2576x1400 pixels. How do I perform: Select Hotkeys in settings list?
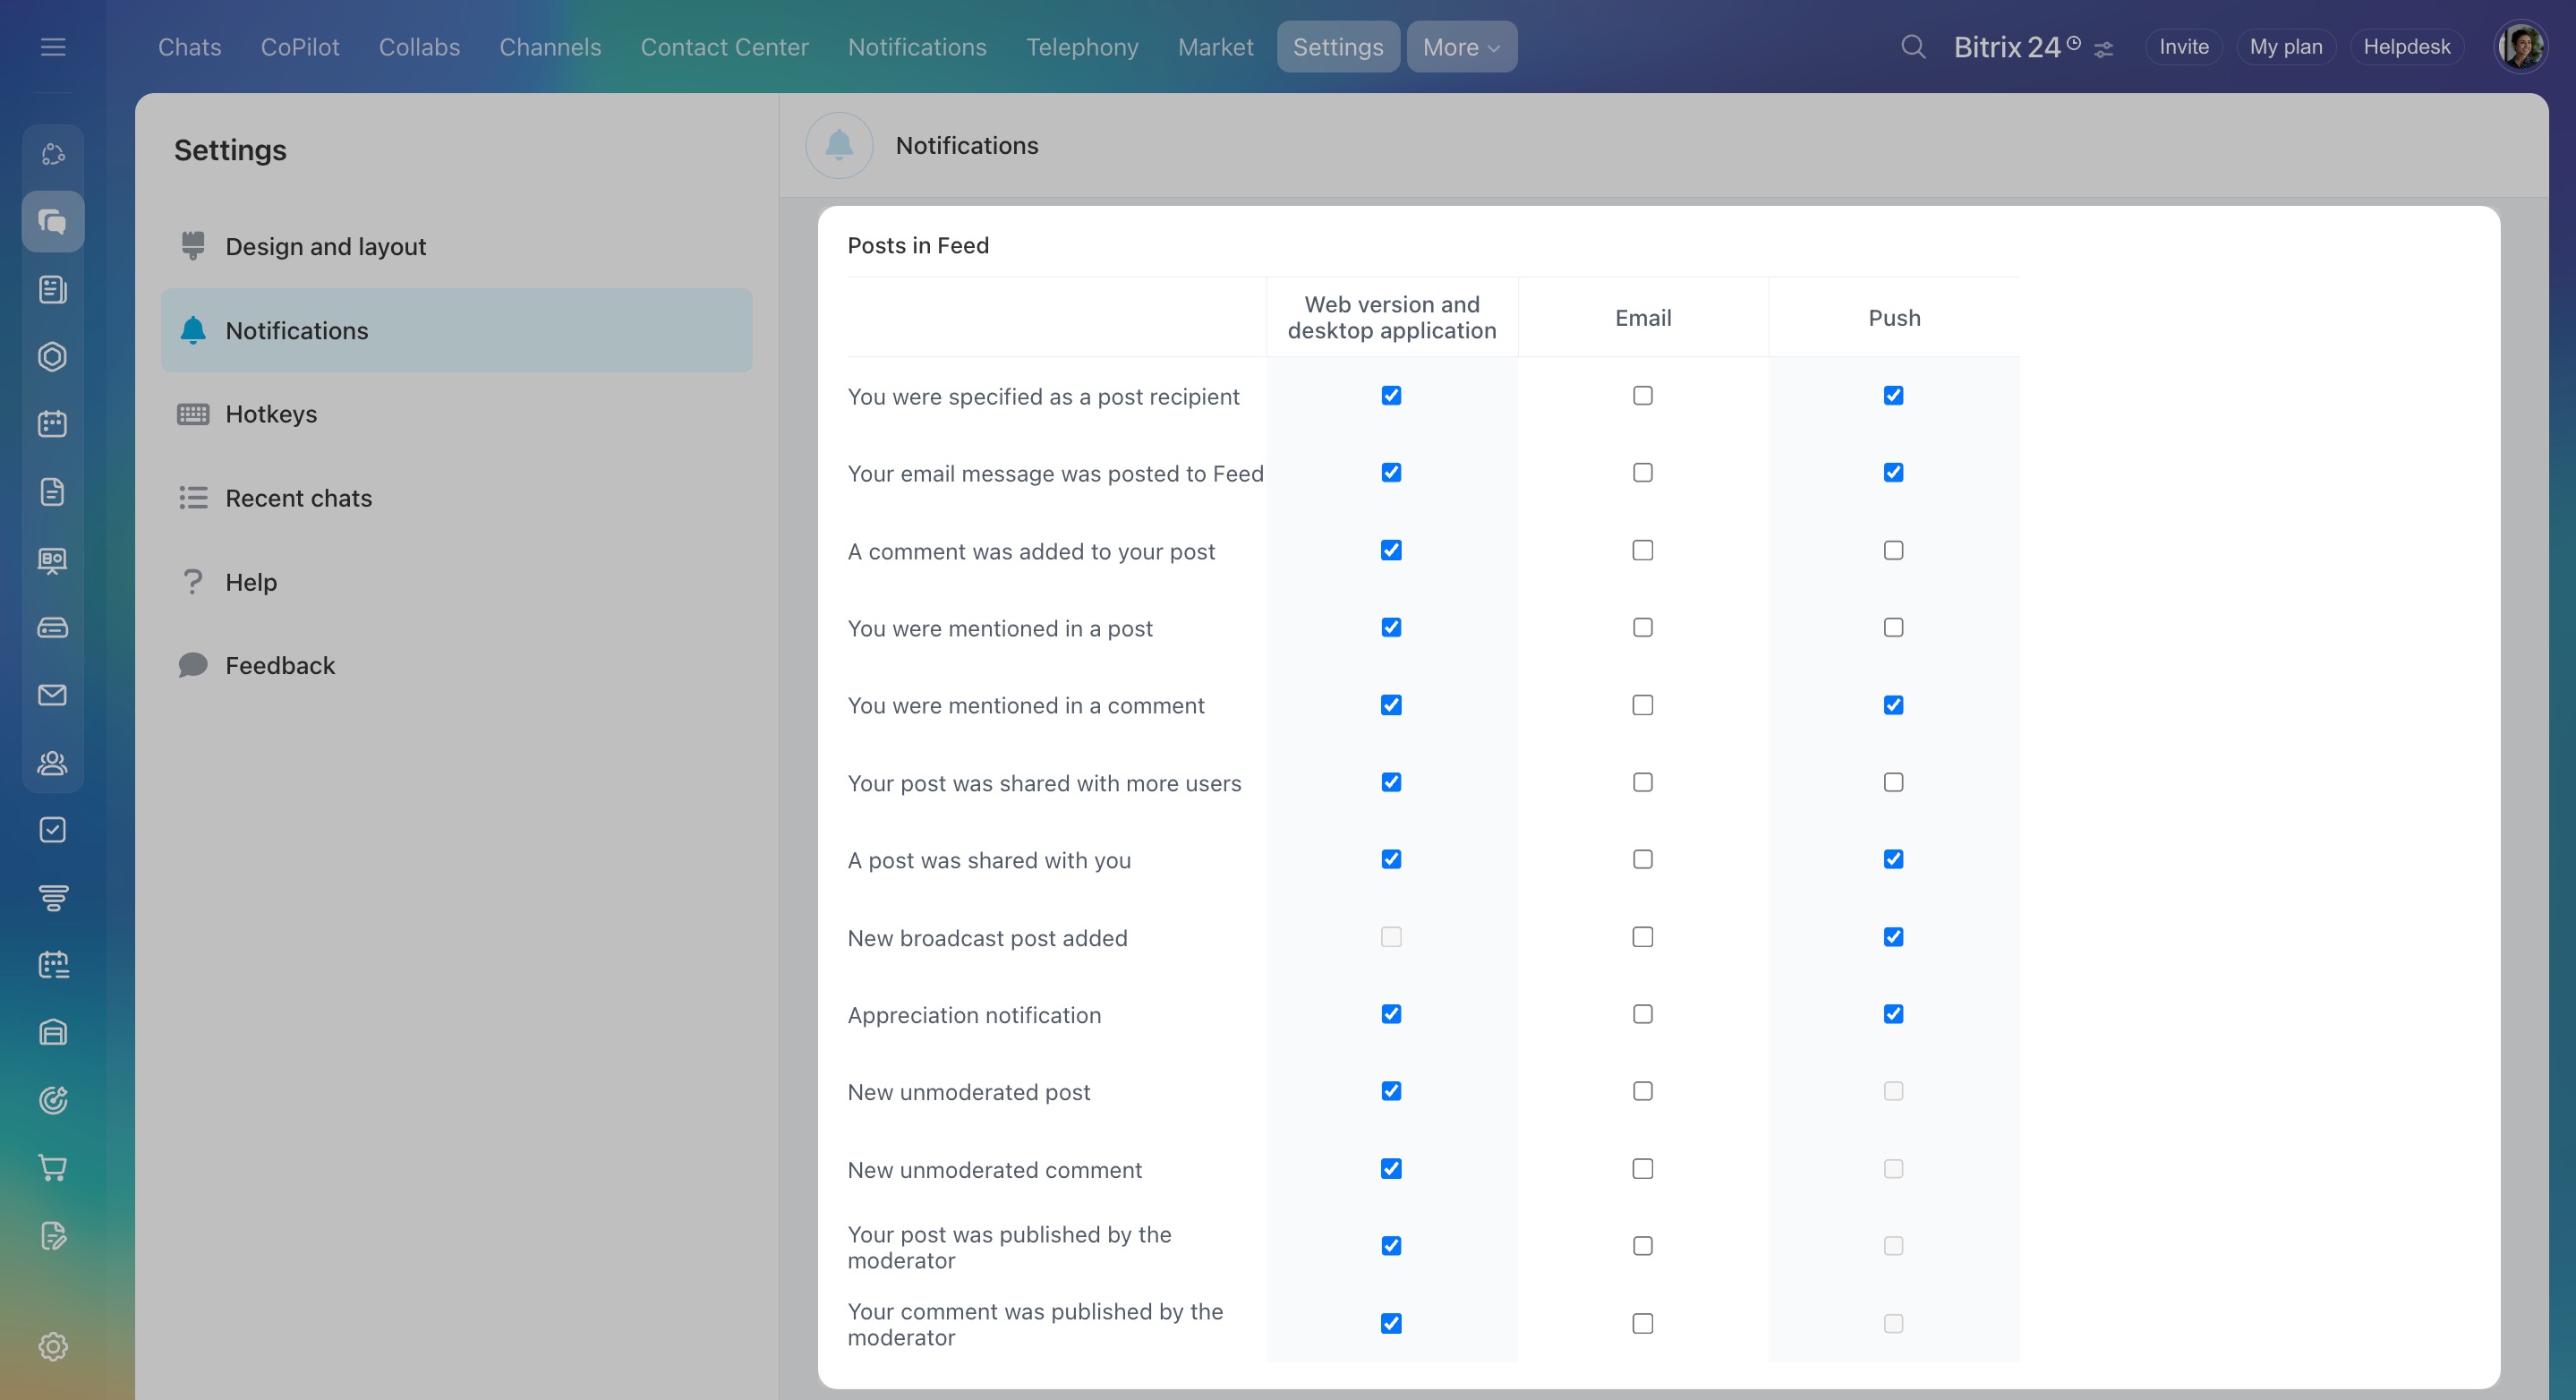coord(271,414)
